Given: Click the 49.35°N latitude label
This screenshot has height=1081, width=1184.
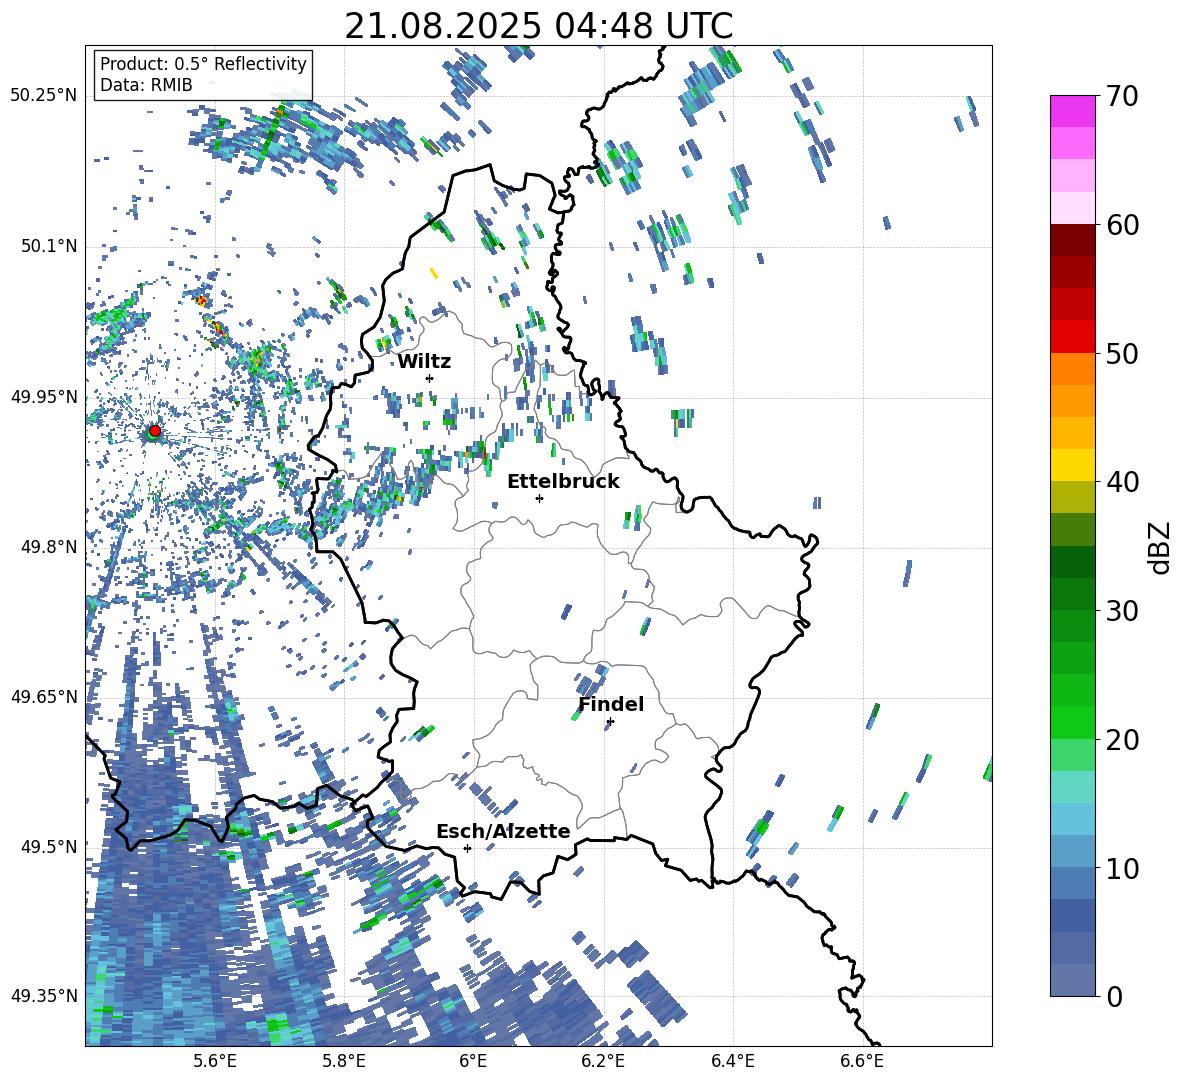Looking at the screenshot, I should pos(44,996).
